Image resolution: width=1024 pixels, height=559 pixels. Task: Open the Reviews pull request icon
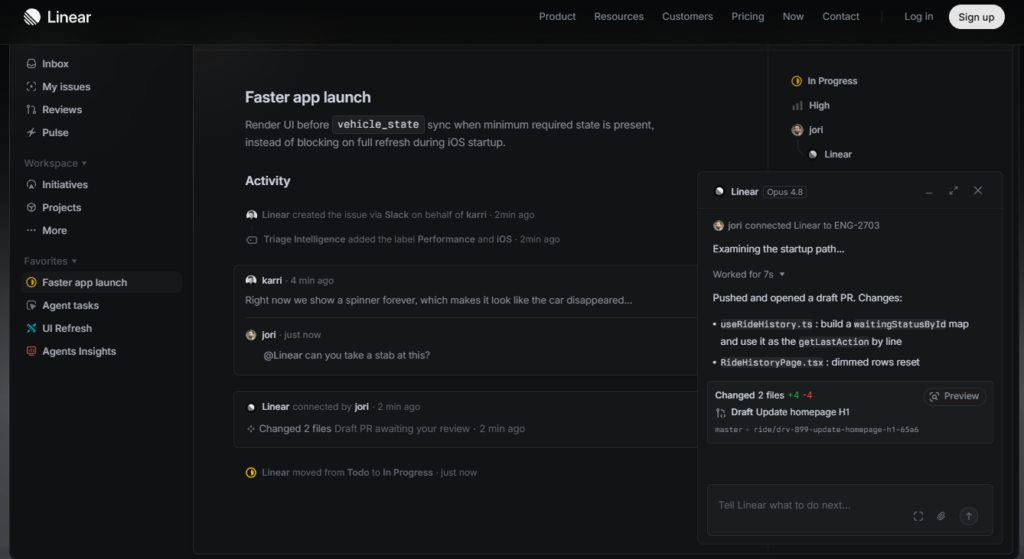(31, 110)
